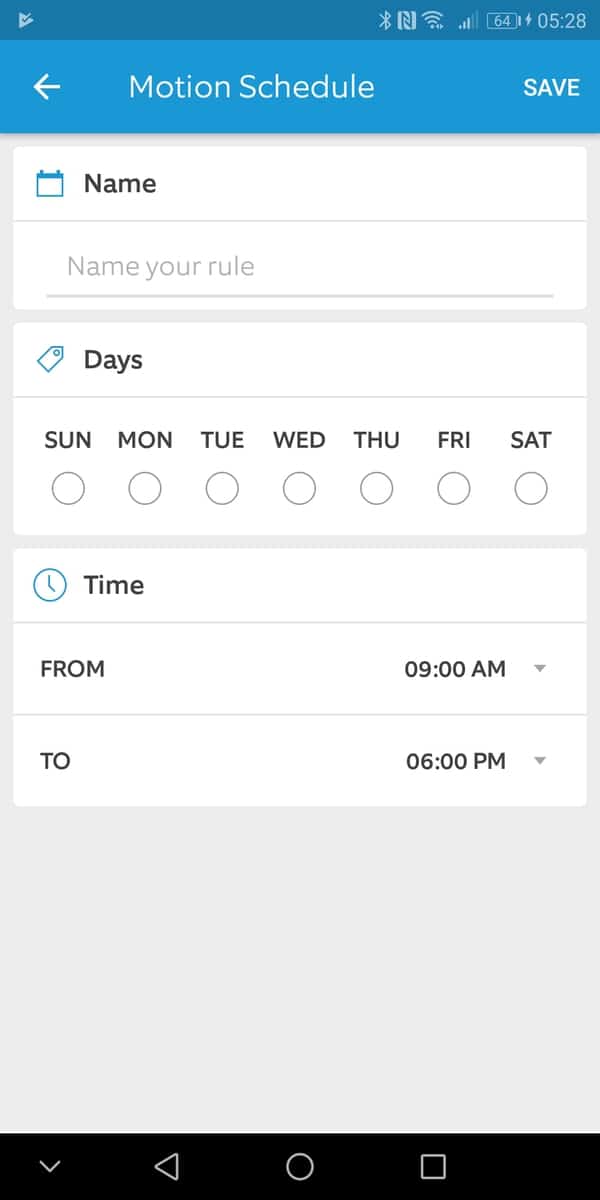
Task: Tap the 06:00 PM end time
Action: (x=456, y=761)
